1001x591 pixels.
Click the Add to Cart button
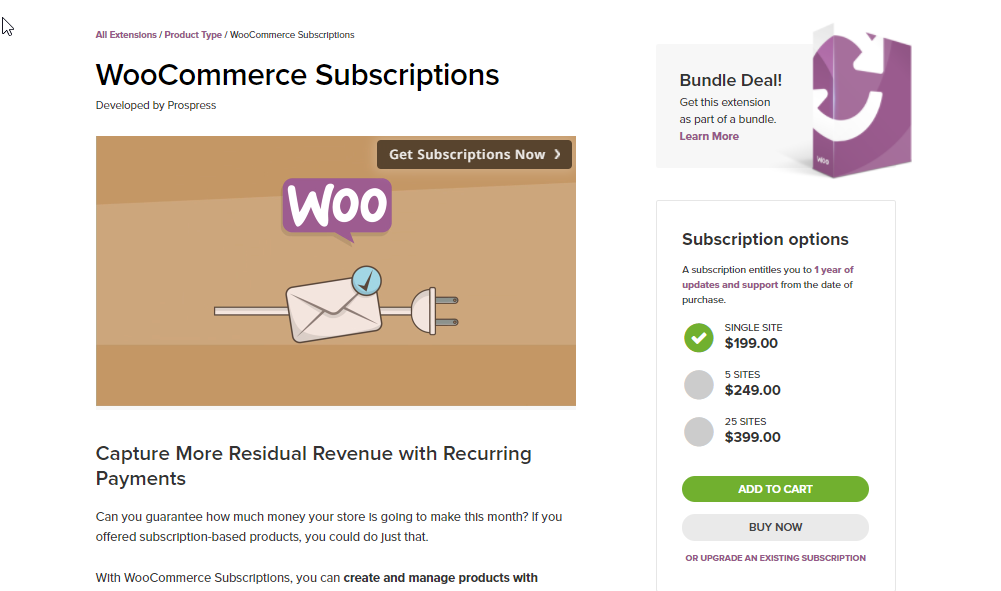775,489
